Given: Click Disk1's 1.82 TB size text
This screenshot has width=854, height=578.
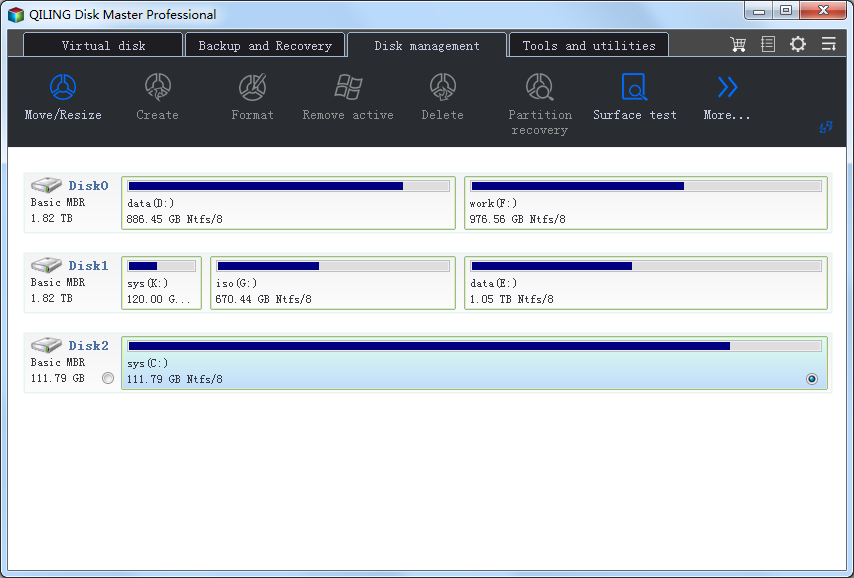Looking at the screenshot, I should (x=51, y=298).
